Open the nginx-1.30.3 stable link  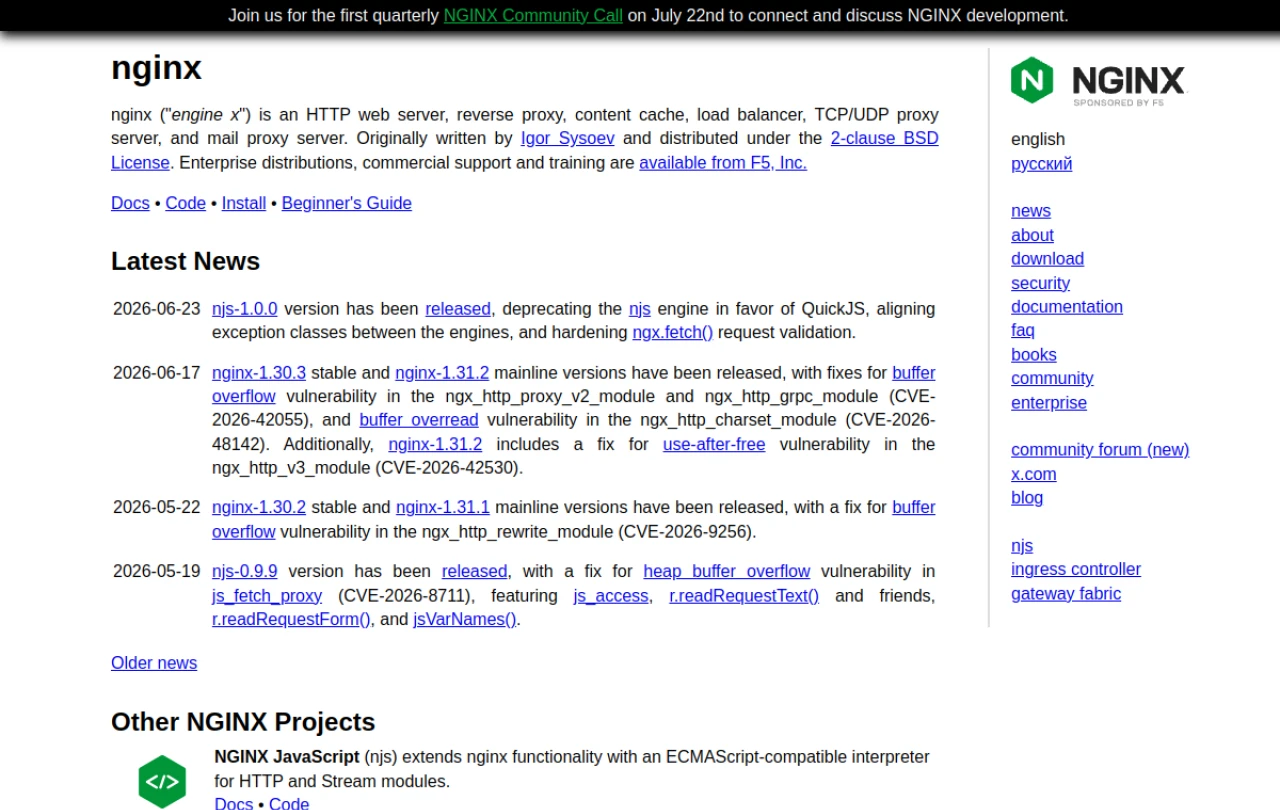(x=259, y=372)
